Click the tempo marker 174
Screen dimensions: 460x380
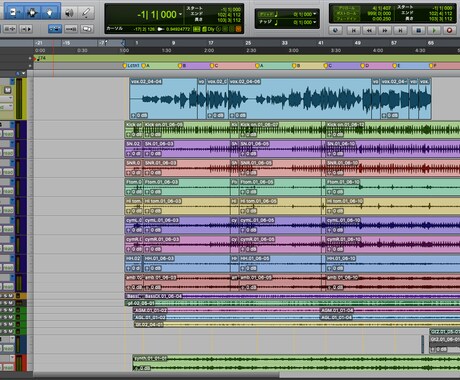click(x=40, y=59)
